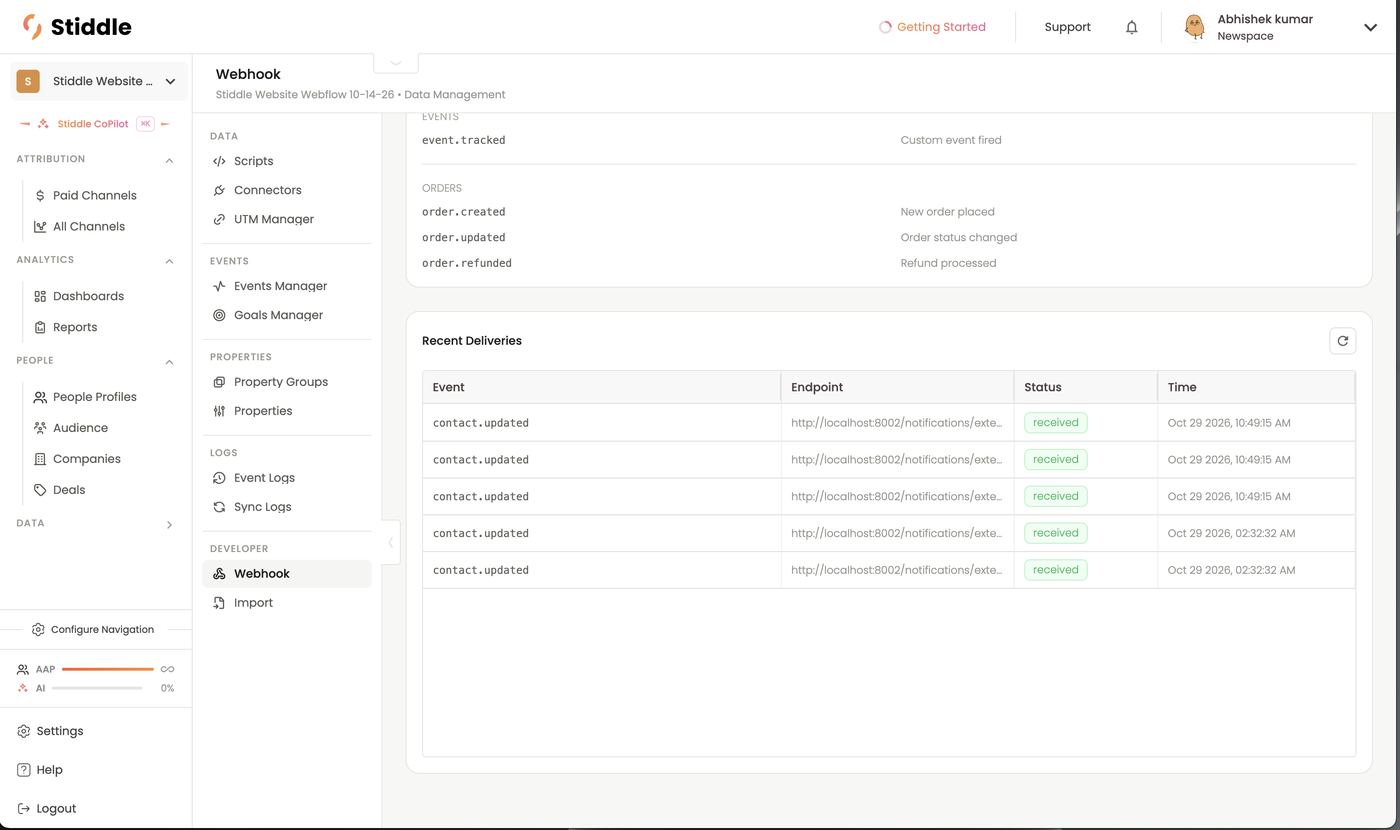Image resolution: width=1400 pixels, height=830 pixels.
Task: Click the AAP usage bar
Action: [107, 669]
